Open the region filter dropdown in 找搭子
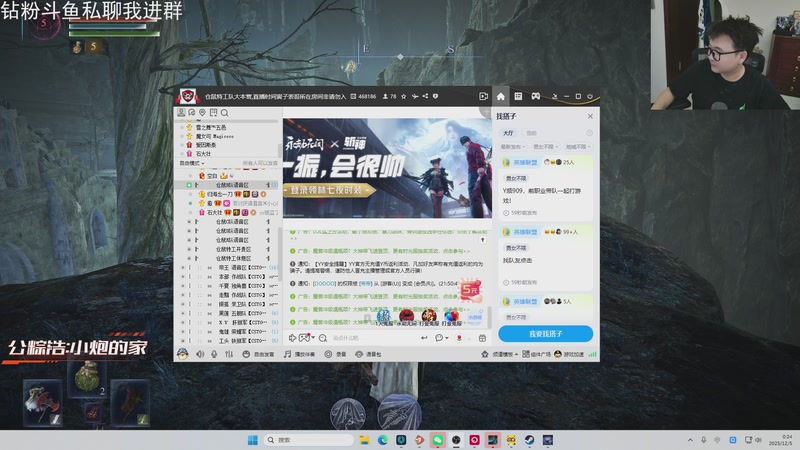The height and width of the screenshot is (450, 800). [x=578, y=146]
